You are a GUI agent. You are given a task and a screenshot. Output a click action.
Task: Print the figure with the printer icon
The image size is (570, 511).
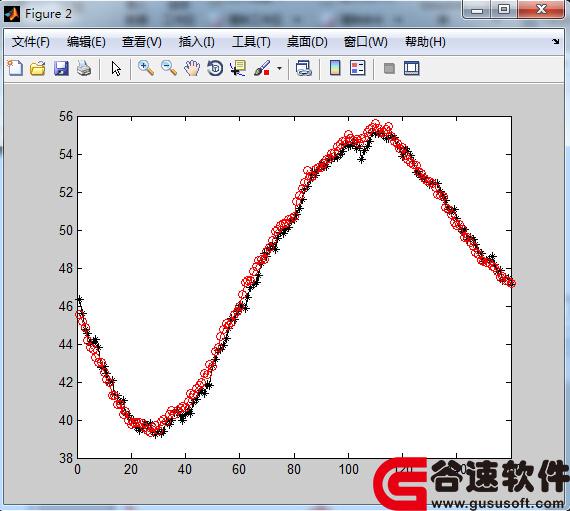(x=84, y=68)
